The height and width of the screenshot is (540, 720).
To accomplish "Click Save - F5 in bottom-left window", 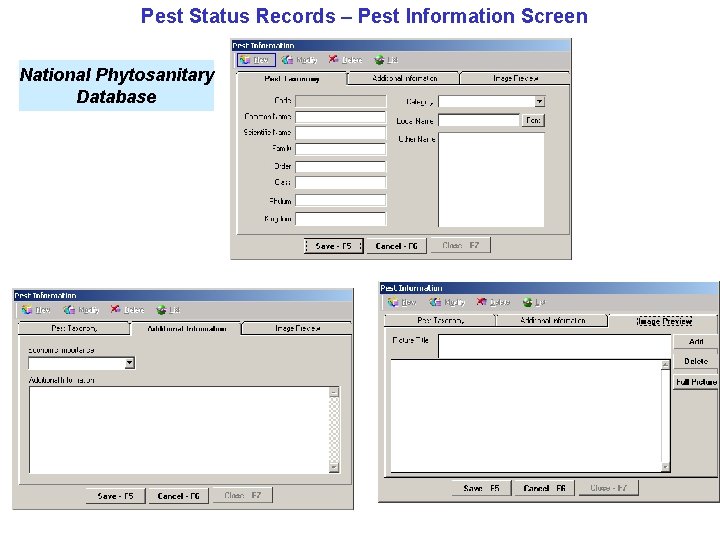I will click(x=115, y=496).
